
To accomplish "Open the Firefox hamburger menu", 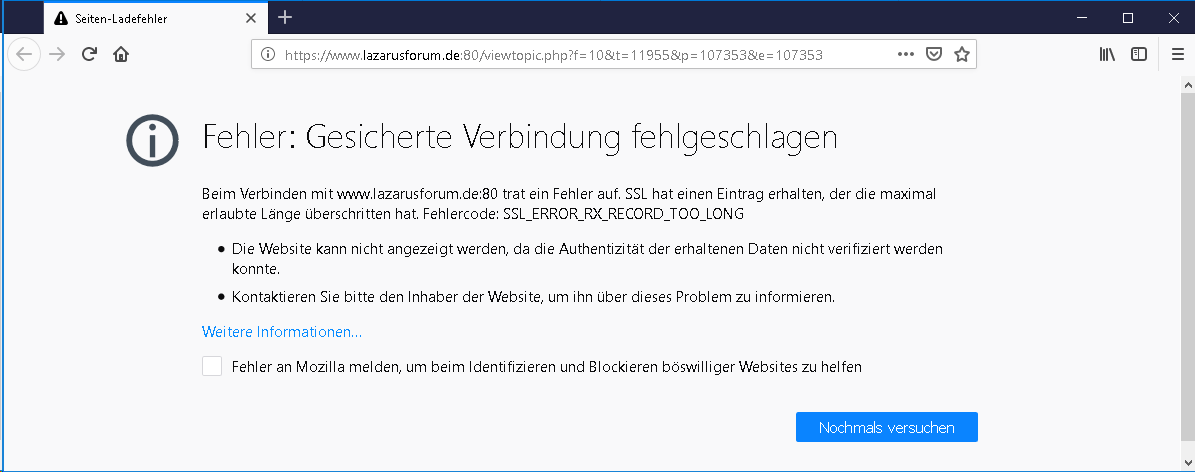I will [1177, 55].
